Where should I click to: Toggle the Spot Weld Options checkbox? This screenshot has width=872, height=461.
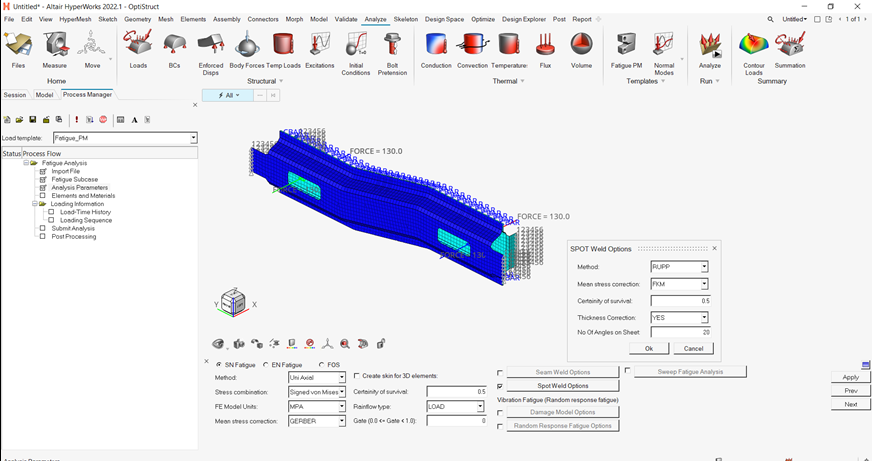[500, 385]
